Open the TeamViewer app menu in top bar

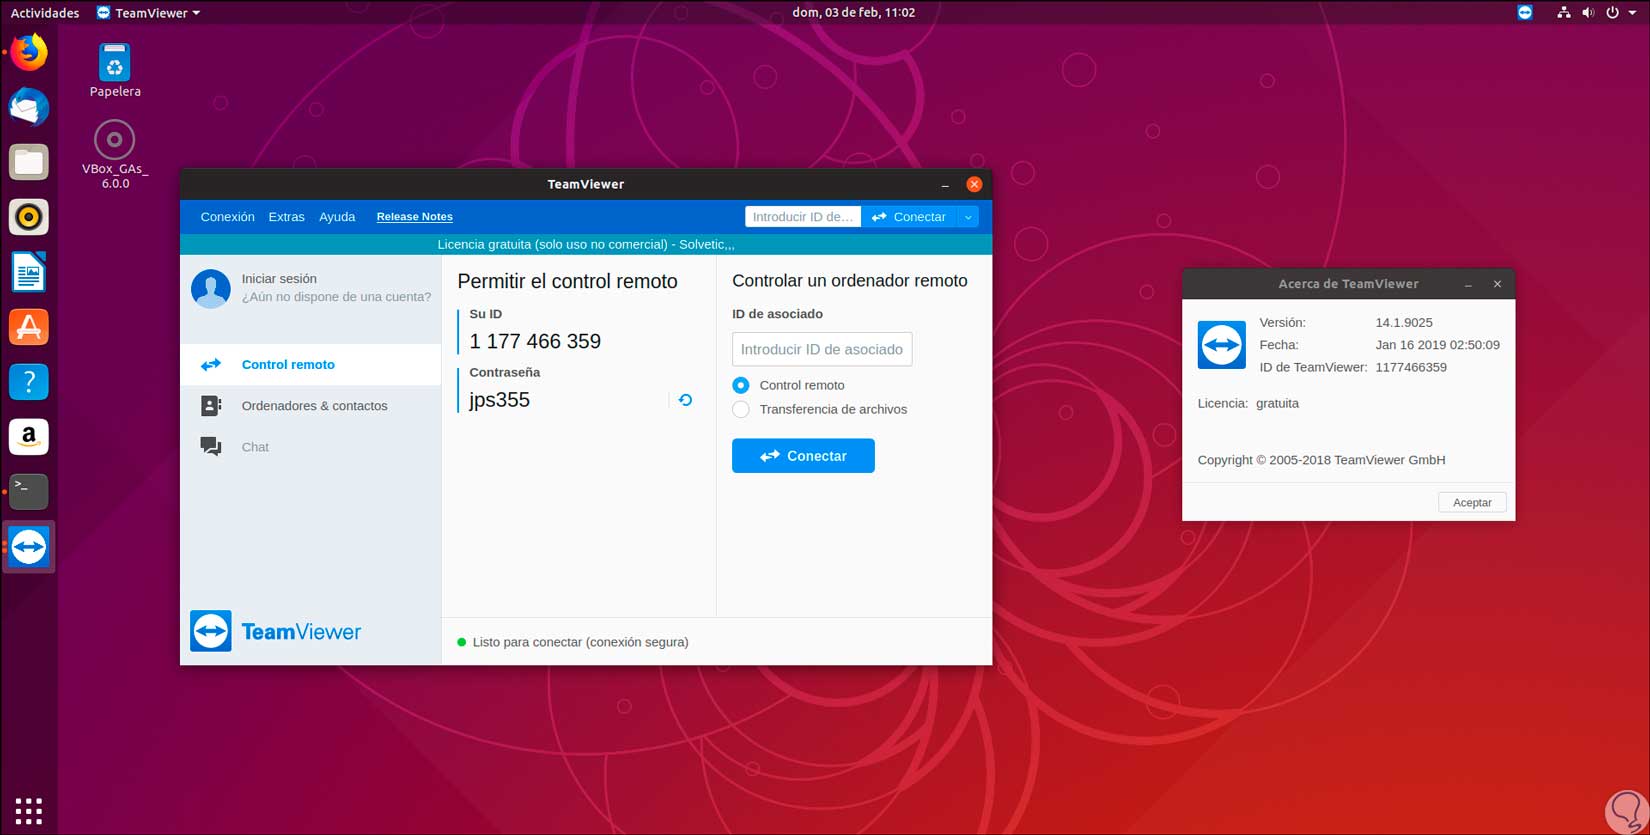click(x=148, y=13)
